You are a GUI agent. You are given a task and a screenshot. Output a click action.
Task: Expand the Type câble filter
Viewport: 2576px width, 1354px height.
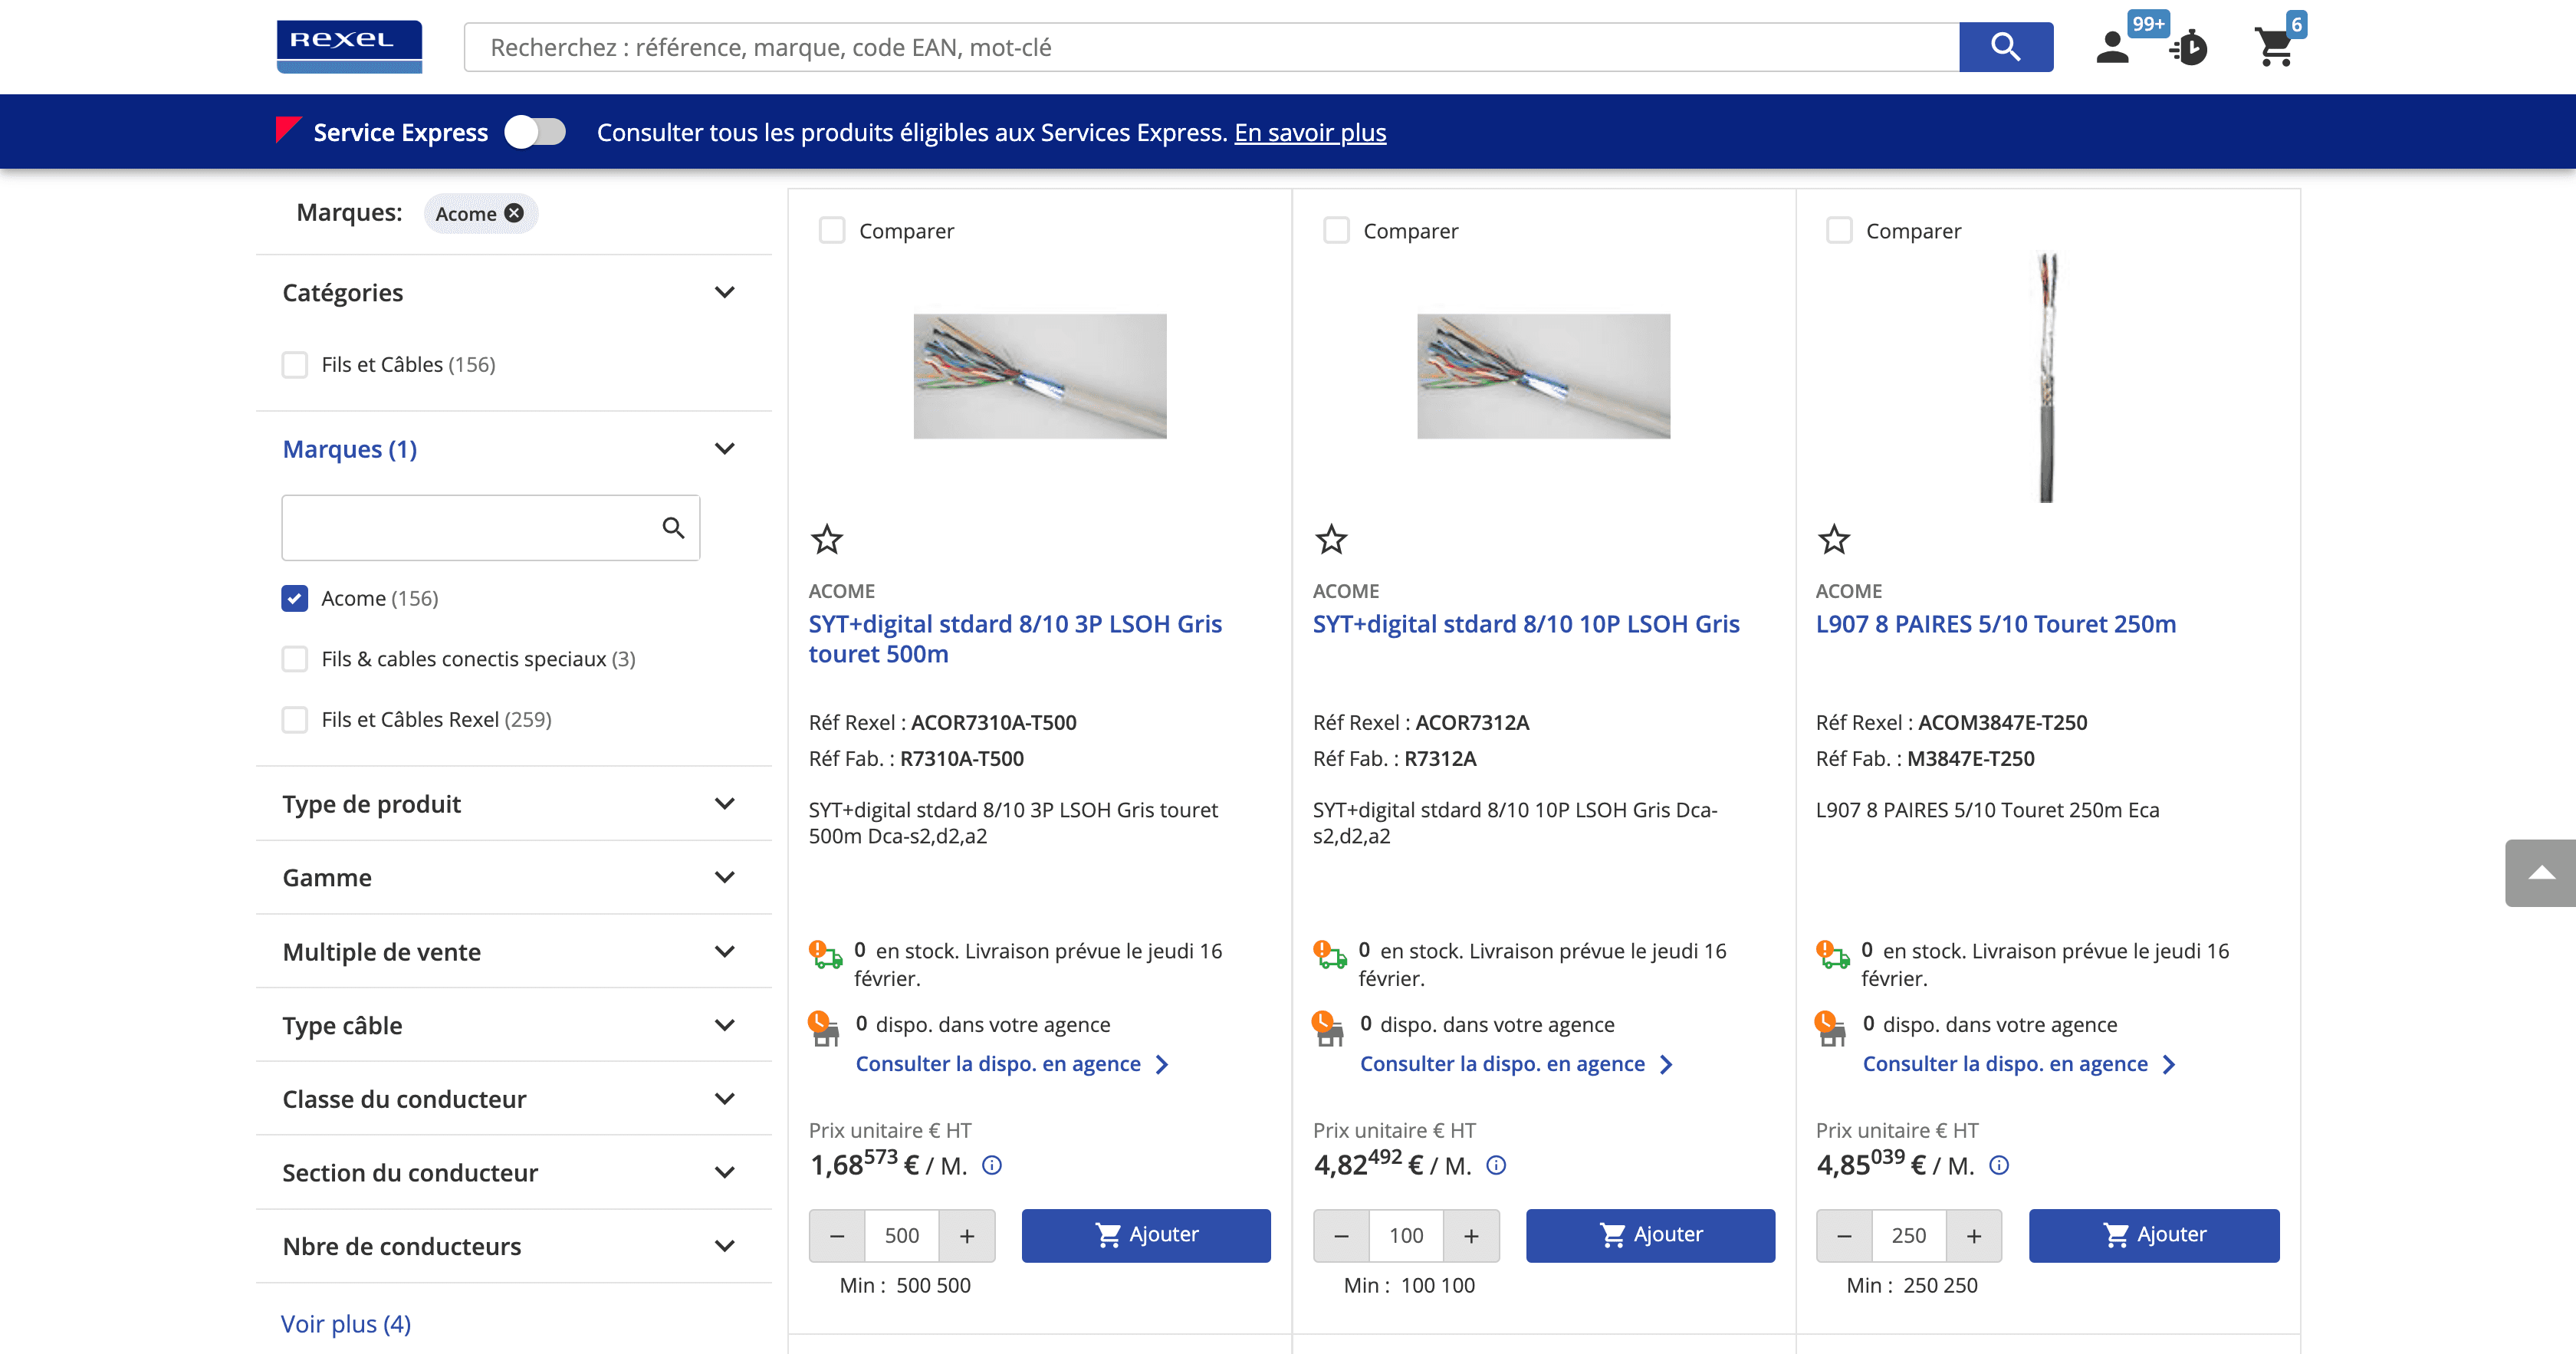click(x=725, y=1025)
